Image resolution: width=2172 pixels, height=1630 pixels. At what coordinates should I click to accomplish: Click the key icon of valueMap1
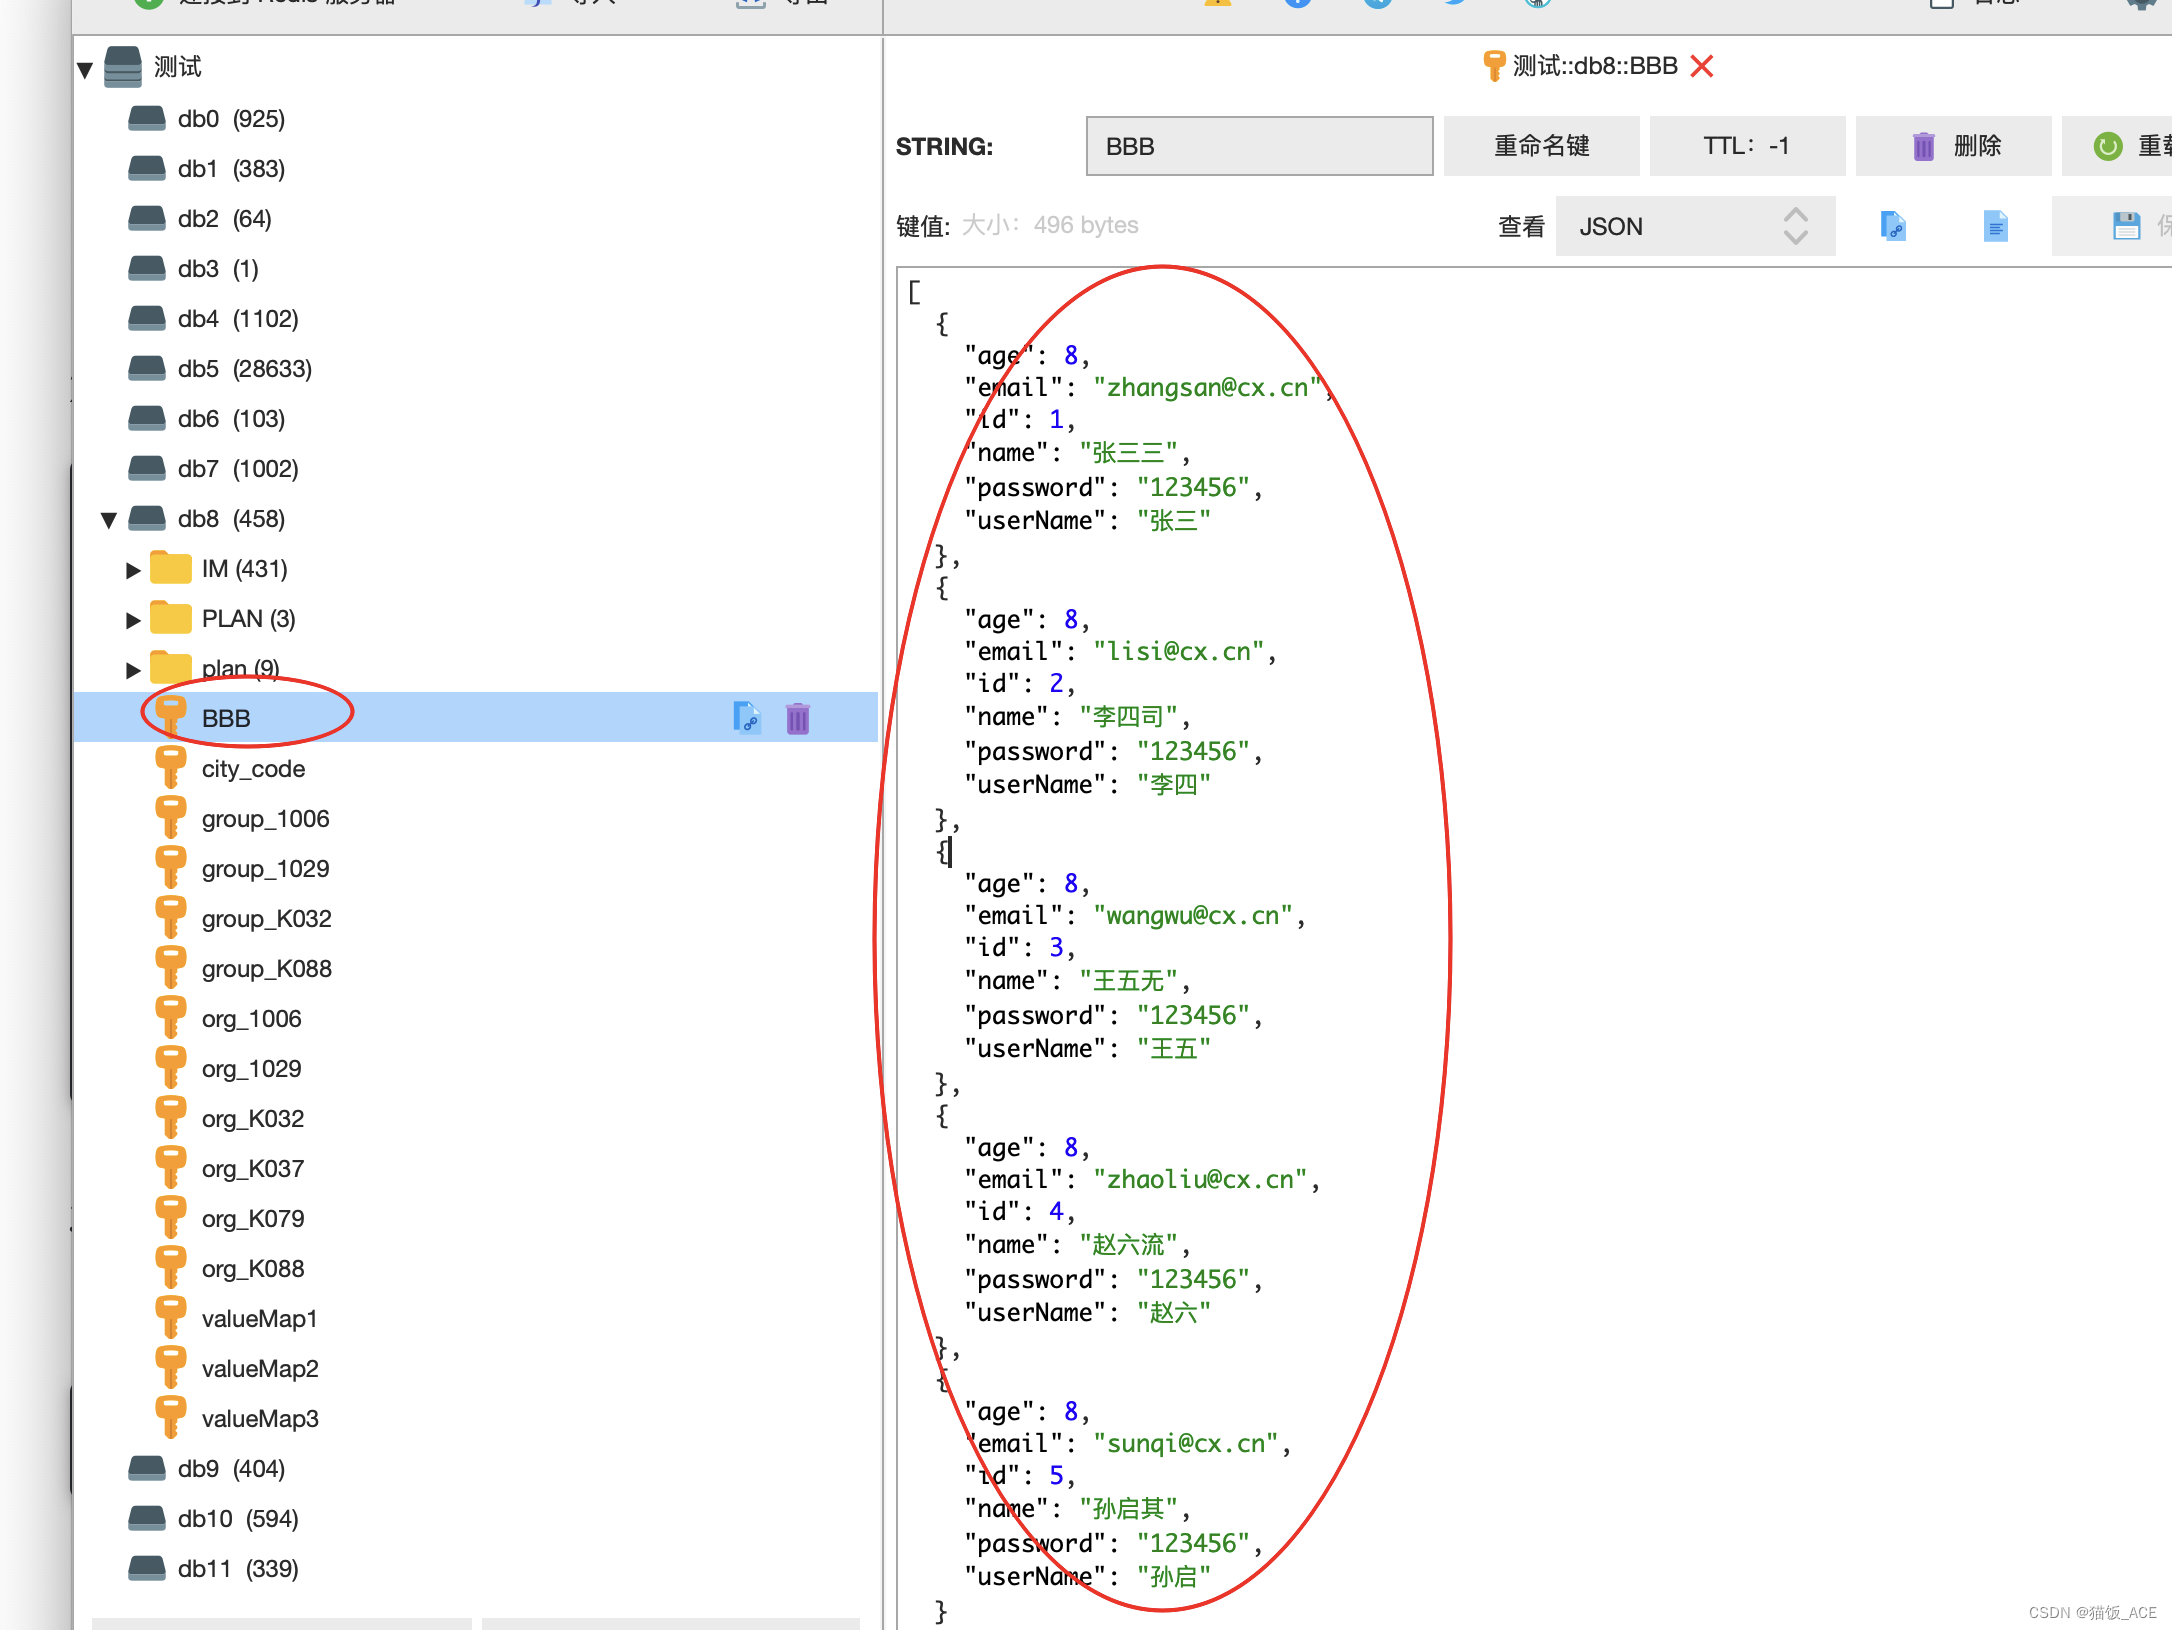coord(171,1318)
